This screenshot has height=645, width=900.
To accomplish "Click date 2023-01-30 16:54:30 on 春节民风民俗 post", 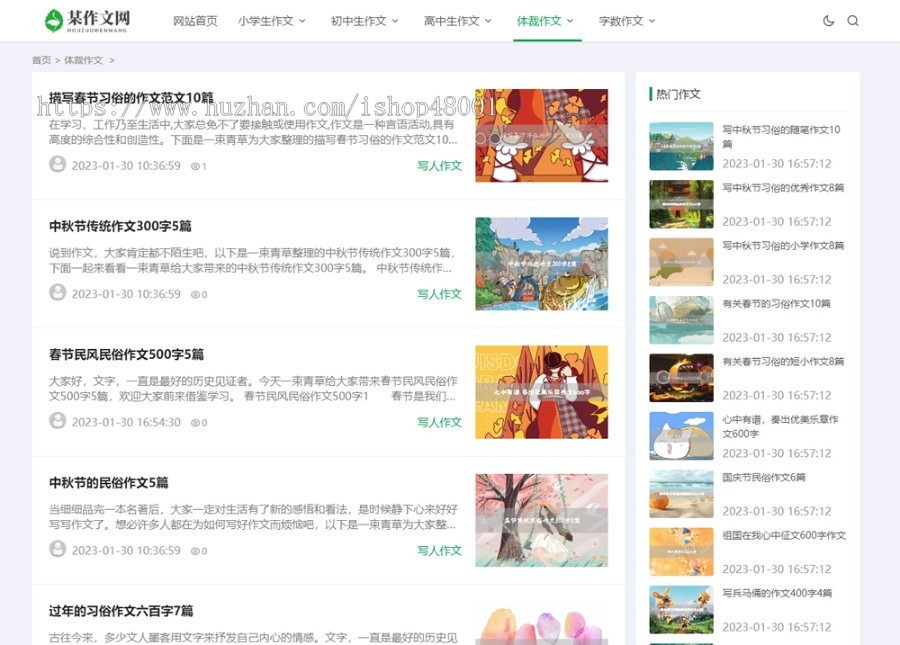I will pyautogui.click(x=126, y=422).
